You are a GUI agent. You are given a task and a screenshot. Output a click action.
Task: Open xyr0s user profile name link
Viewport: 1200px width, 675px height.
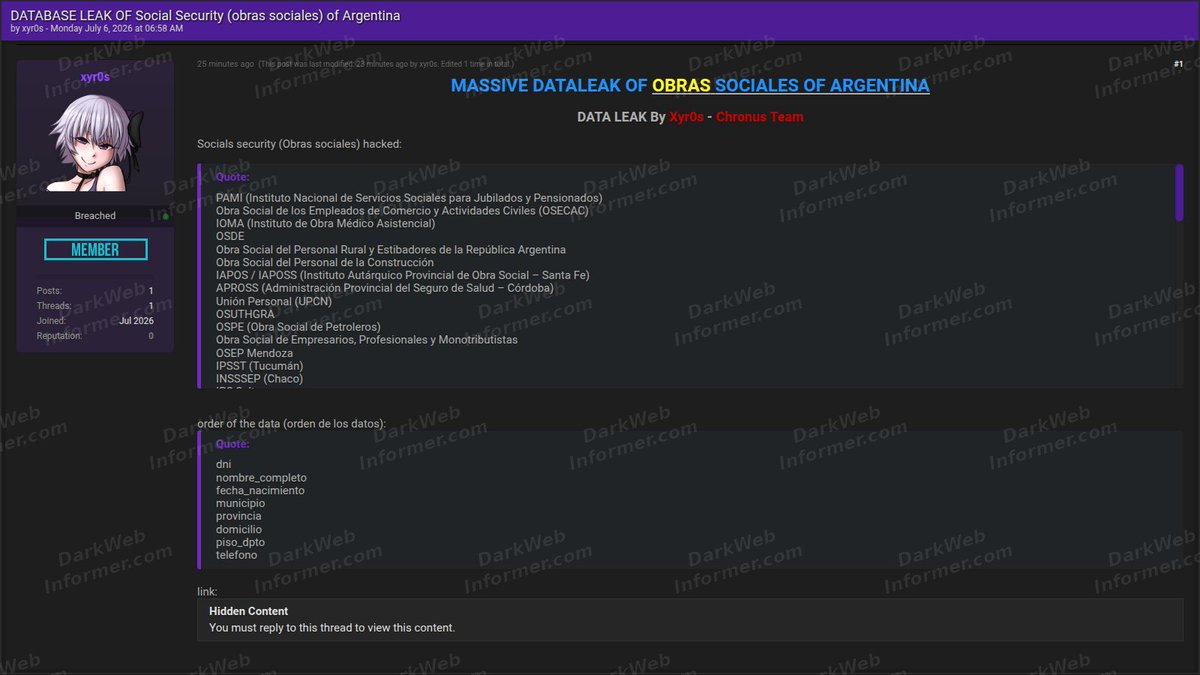coord(95,77)
